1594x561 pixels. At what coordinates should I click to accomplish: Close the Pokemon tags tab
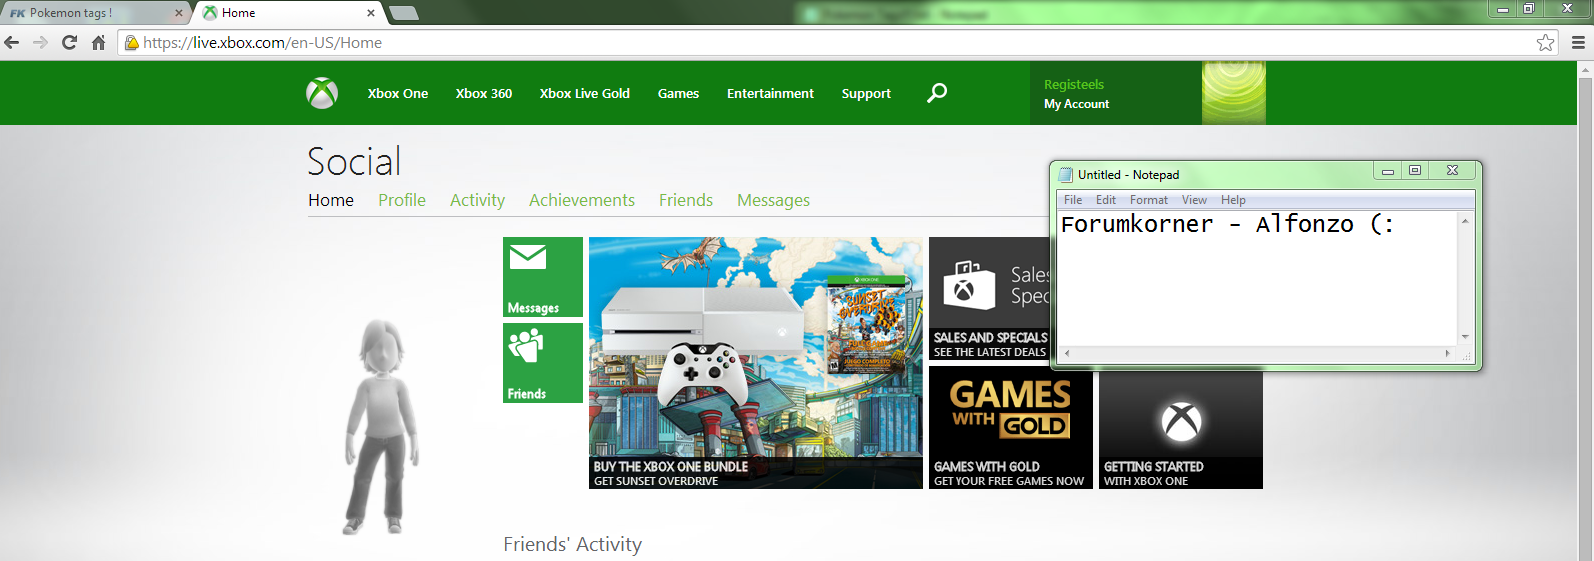click(x=179, y=13)
